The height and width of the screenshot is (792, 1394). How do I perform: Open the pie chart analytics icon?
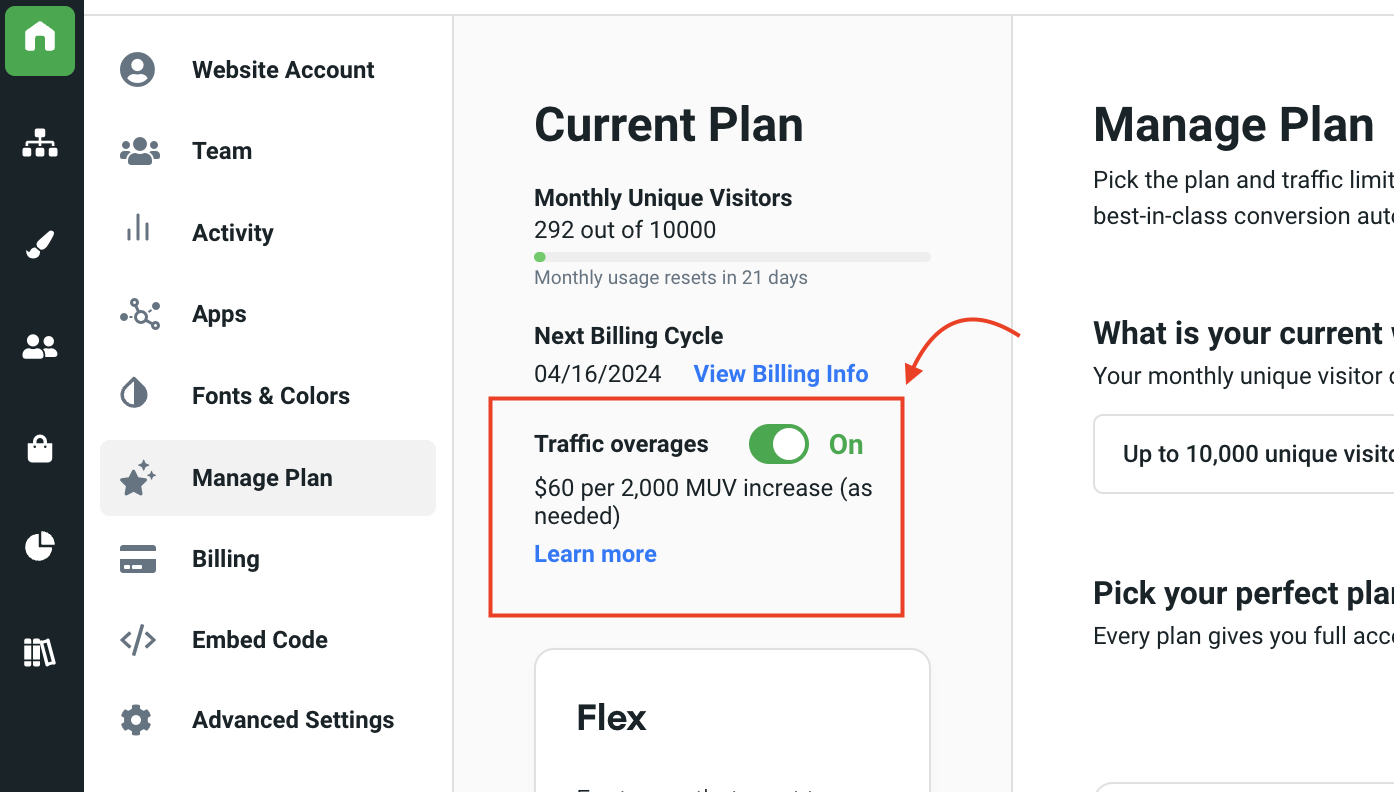point(40,546)
